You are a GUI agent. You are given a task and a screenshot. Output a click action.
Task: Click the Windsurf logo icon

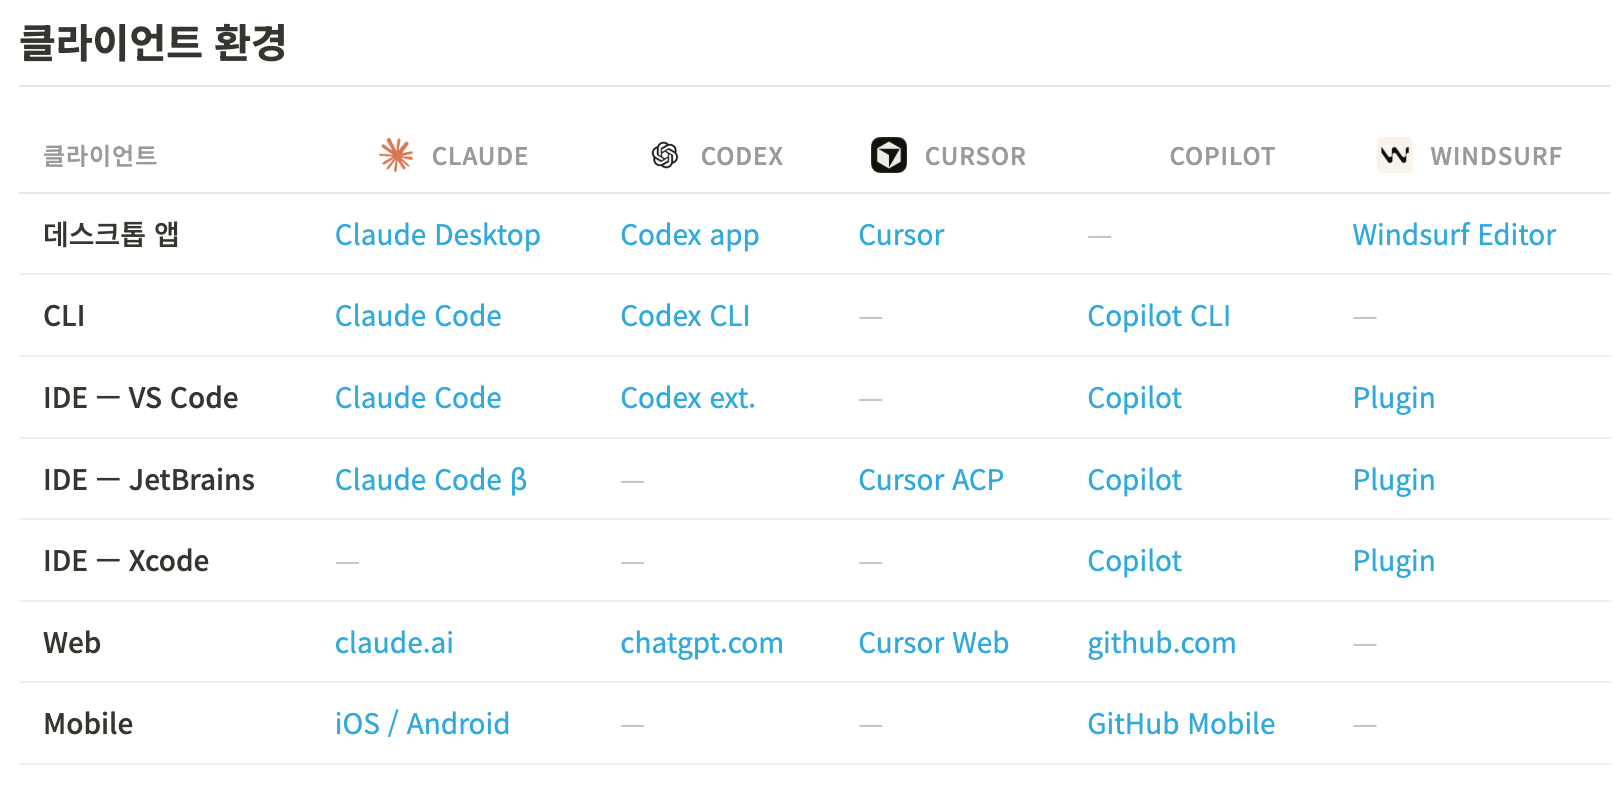click(x=1395, y=155)
